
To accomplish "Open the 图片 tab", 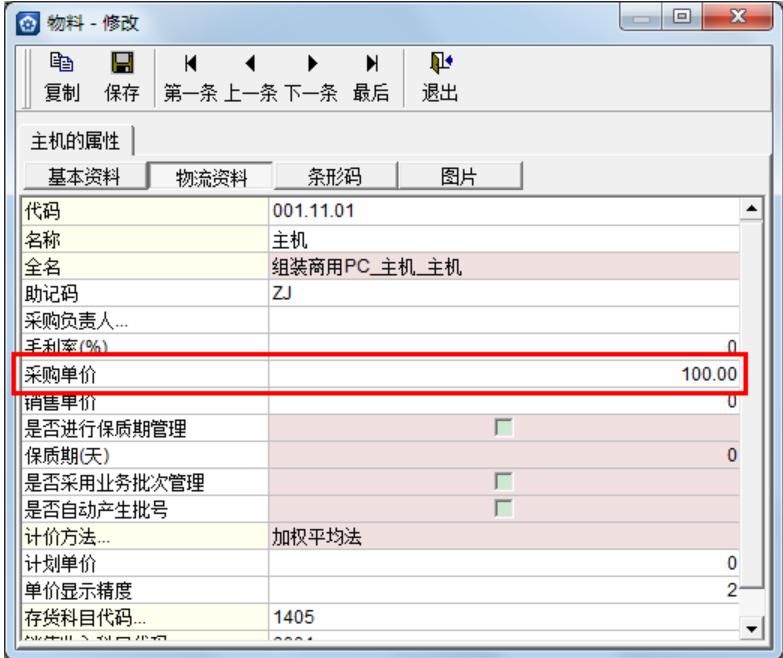I will pyautogui.click(x=459, y=176).
